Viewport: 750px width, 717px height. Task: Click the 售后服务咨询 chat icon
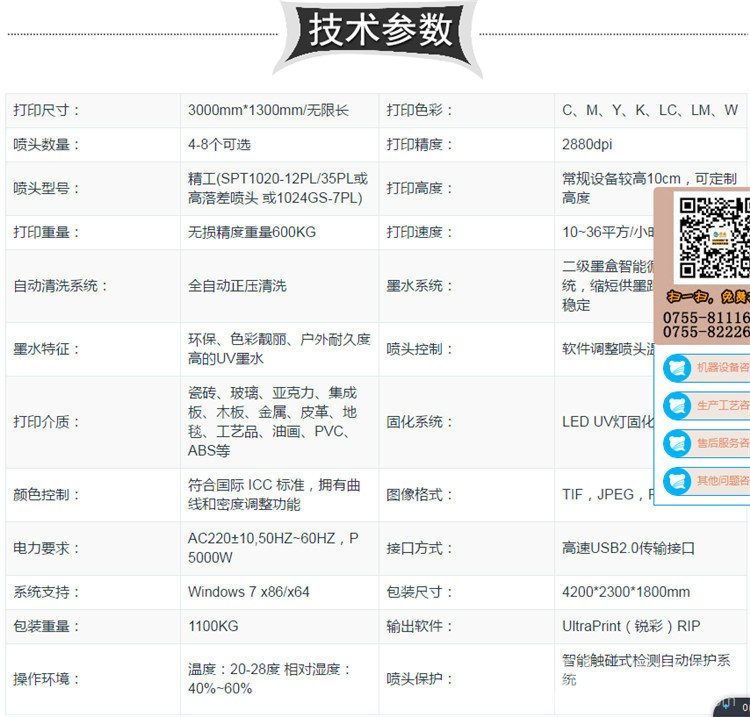click(677, 443)
